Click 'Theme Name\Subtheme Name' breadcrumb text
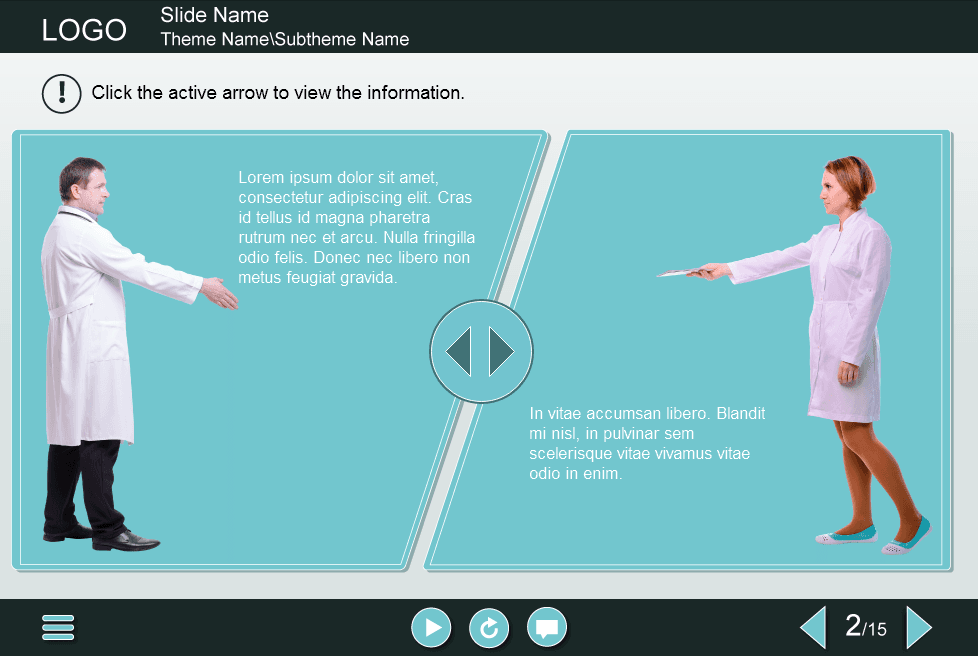This screenshot has height=656, width=978. click(x=285, y=39)
